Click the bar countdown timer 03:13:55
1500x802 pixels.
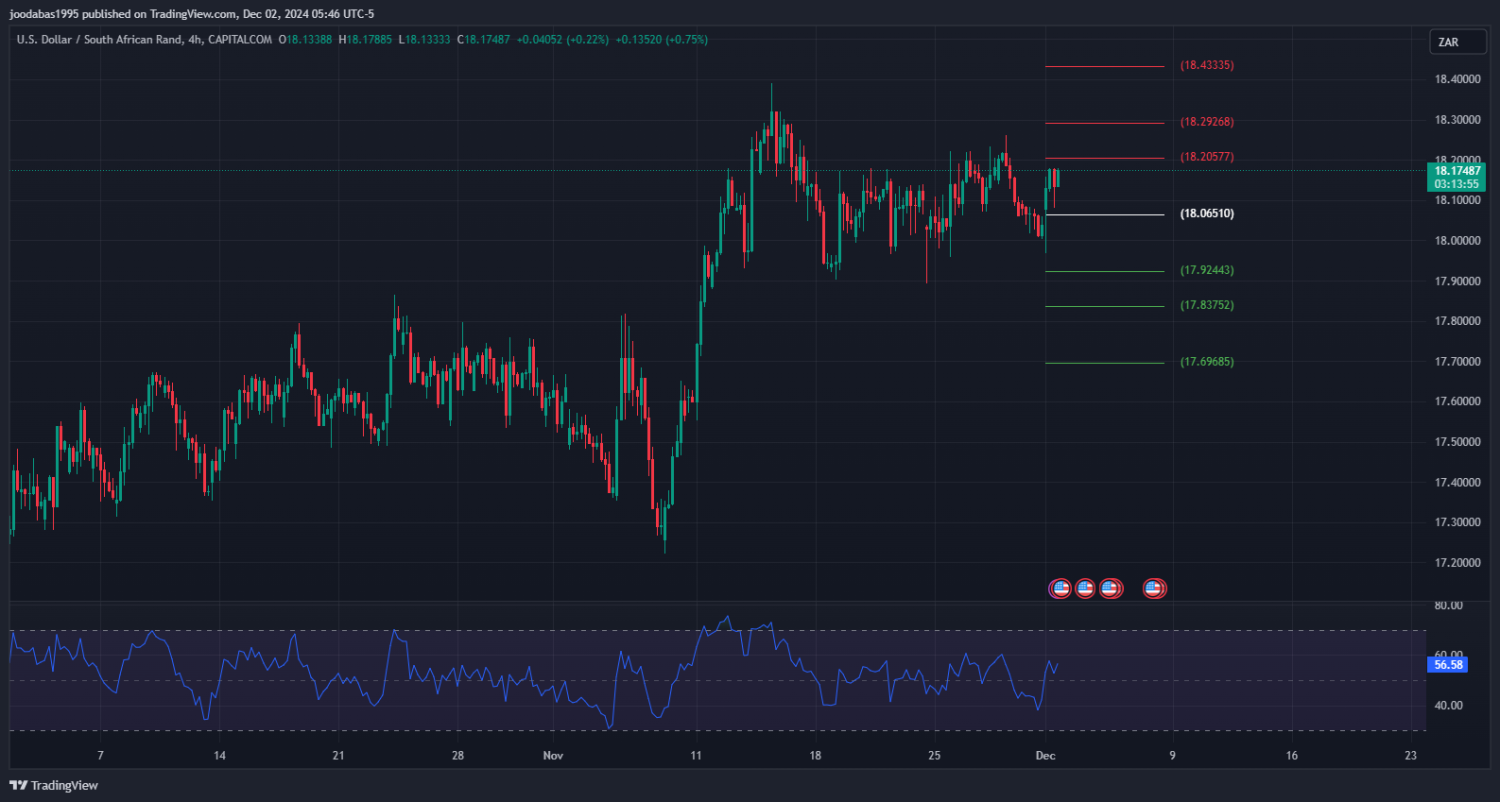[1456, 185]
